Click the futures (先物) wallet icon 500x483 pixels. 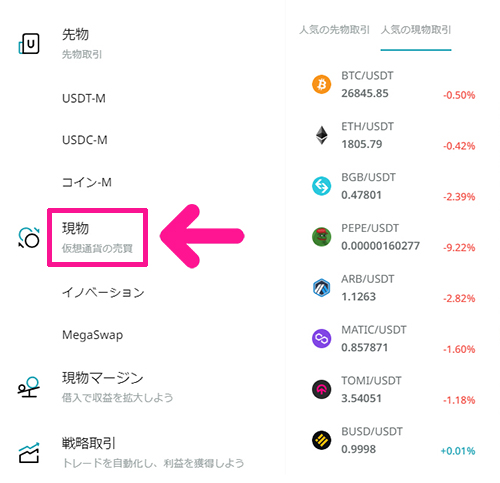tap(29, 44)
